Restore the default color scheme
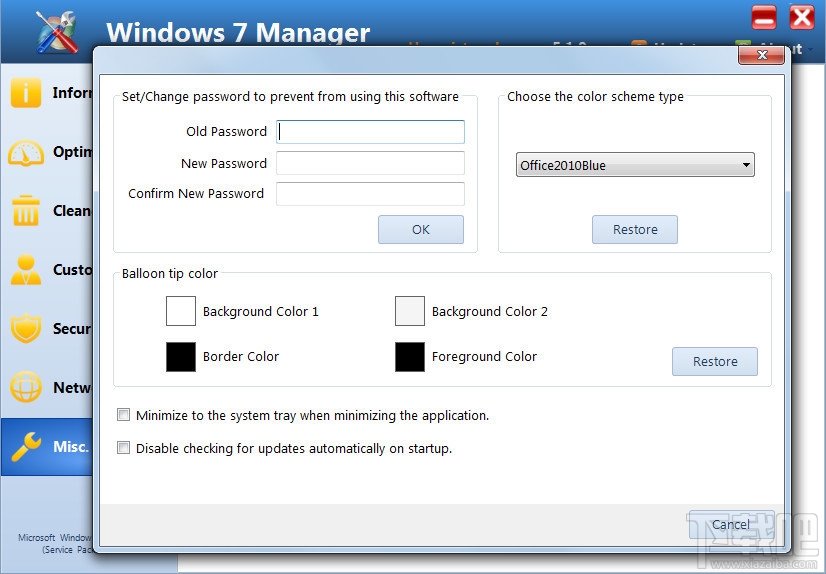Viewport: 826px width, 574px height. [635, 230]
